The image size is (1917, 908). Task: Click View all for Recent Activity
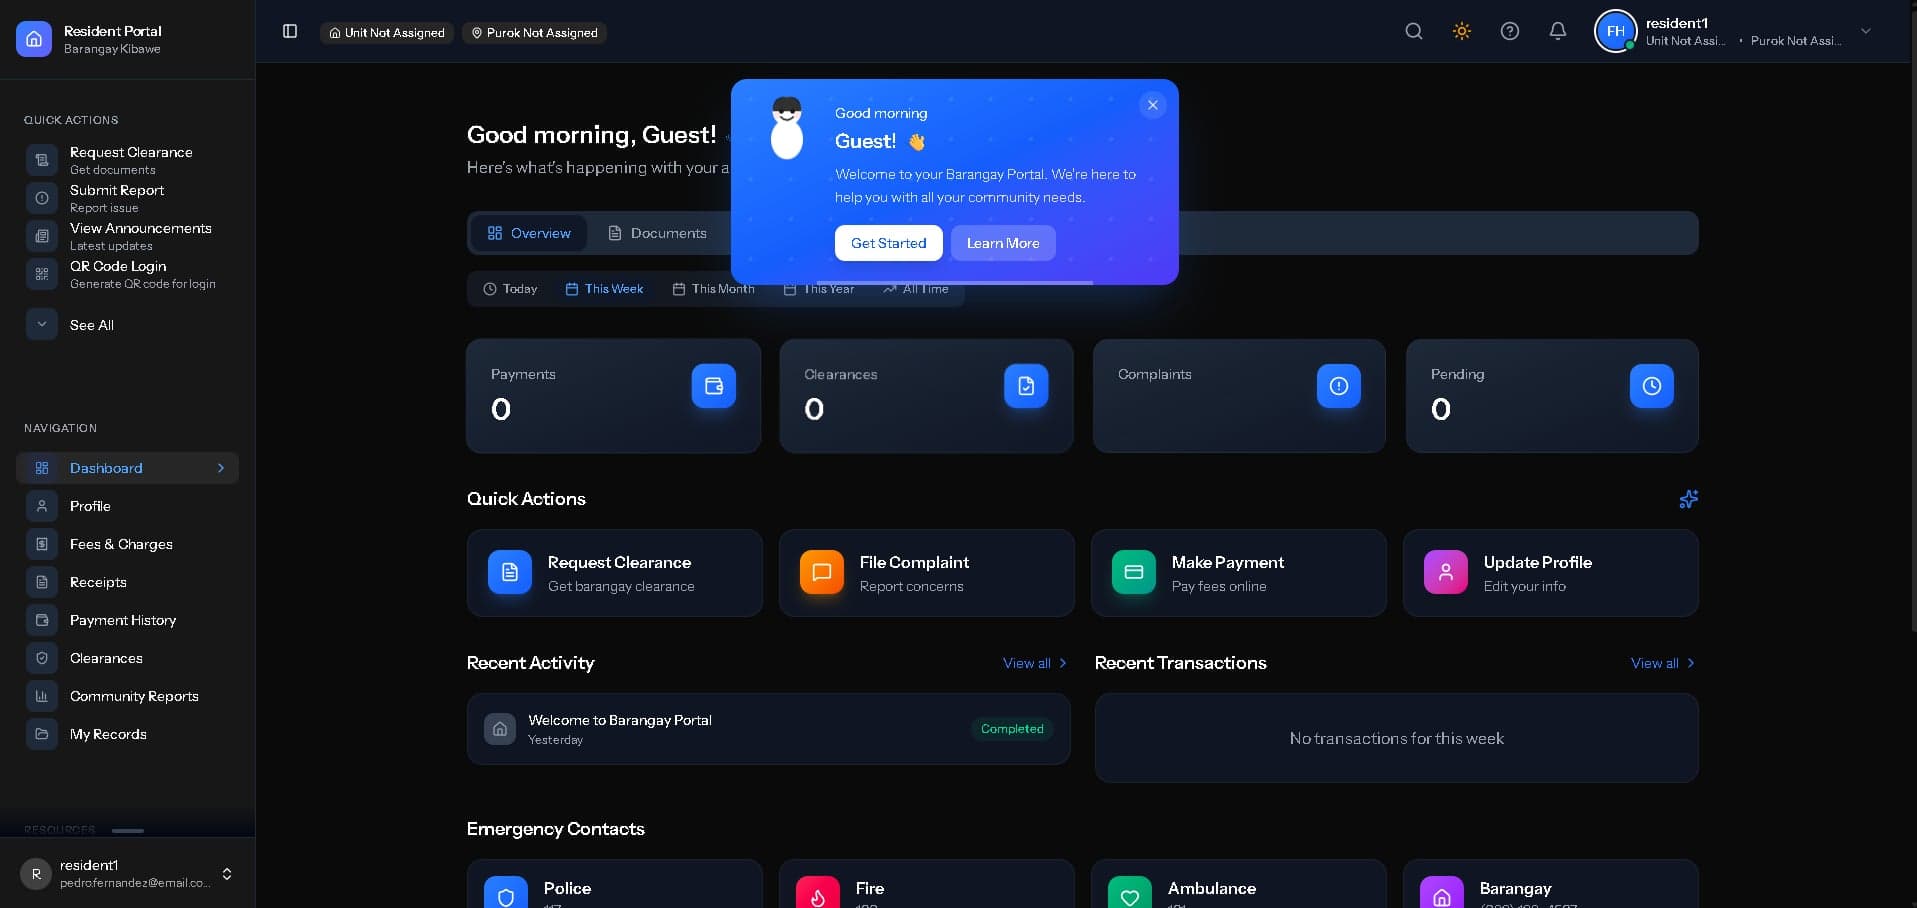pos(1035,663)
